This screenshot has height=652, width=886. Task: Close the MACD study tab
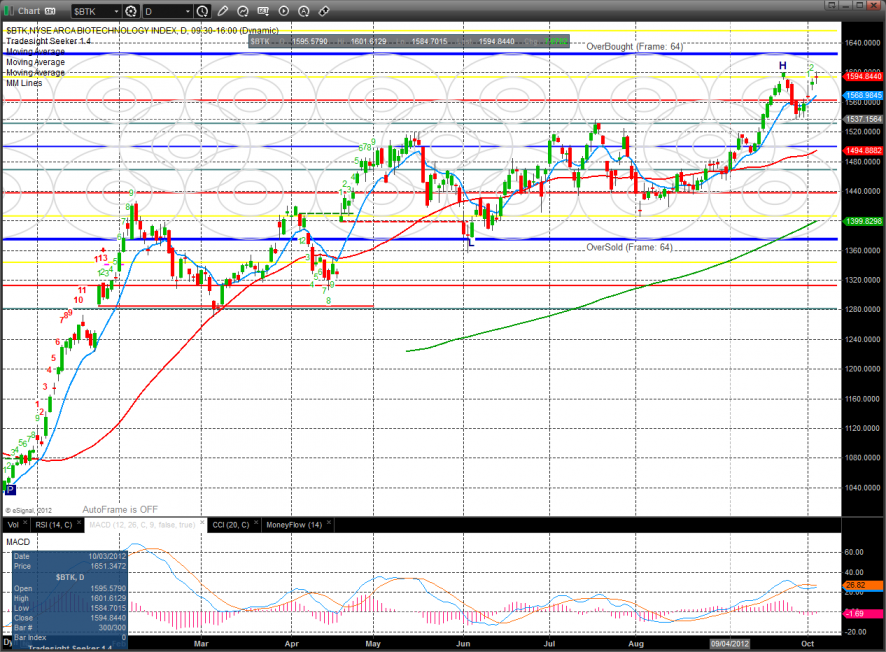pos(202,523)
